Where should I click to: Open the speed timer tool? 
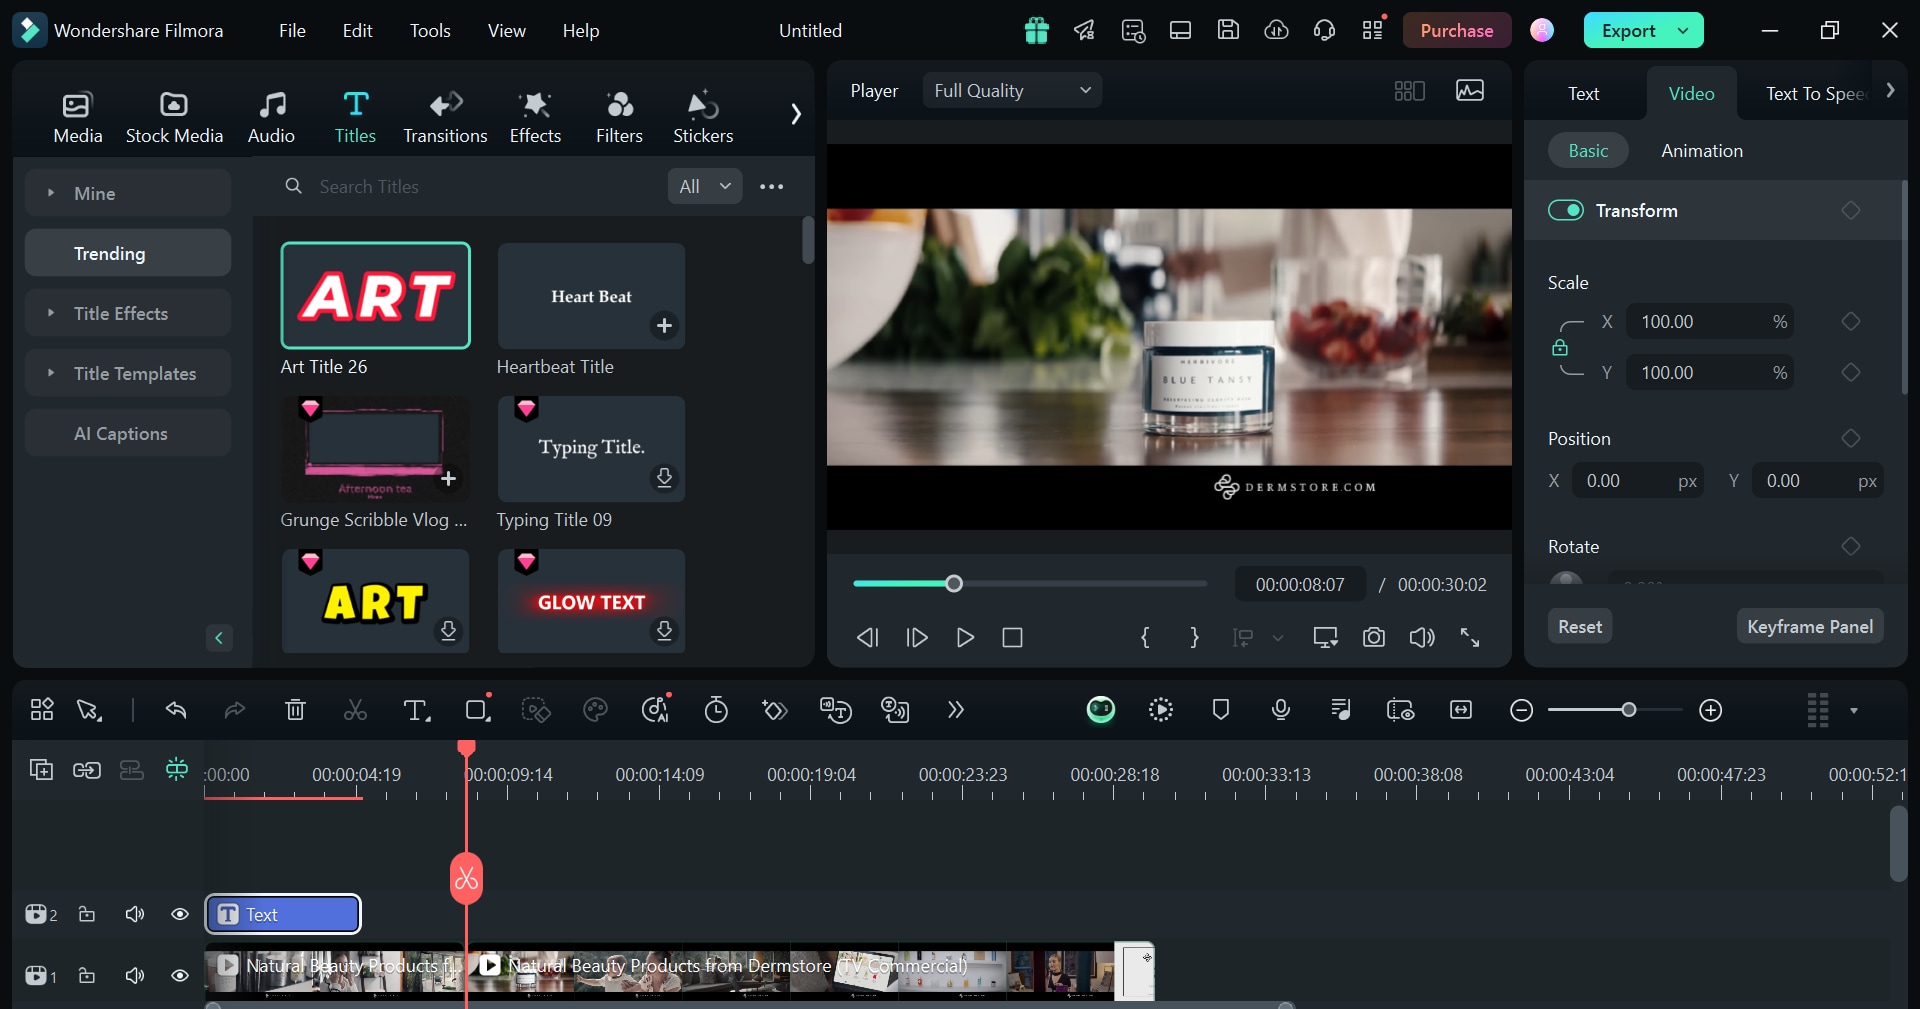716,710
